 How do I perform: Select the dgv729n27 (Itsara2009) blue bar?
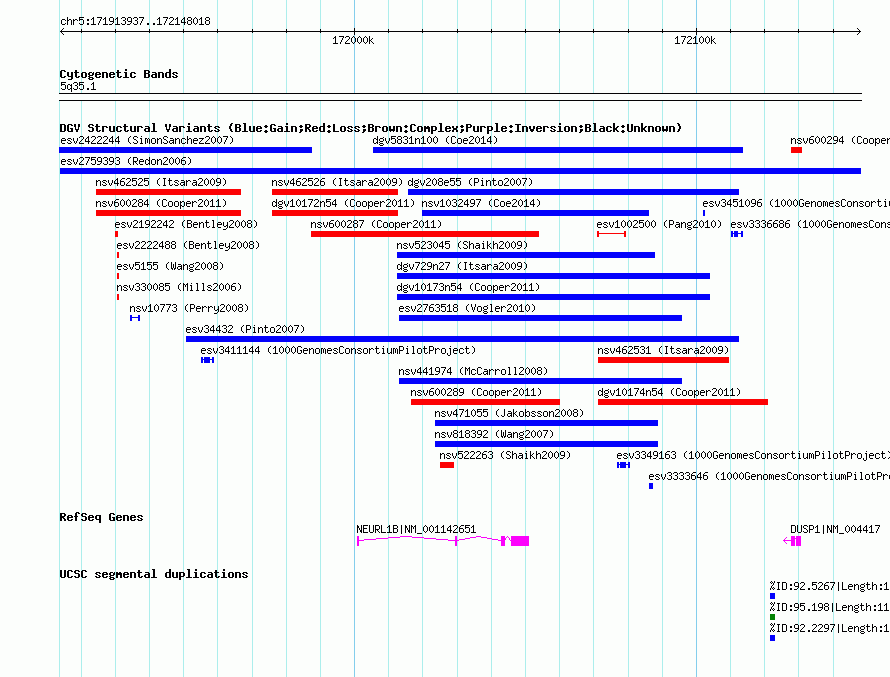pos(553,276)
